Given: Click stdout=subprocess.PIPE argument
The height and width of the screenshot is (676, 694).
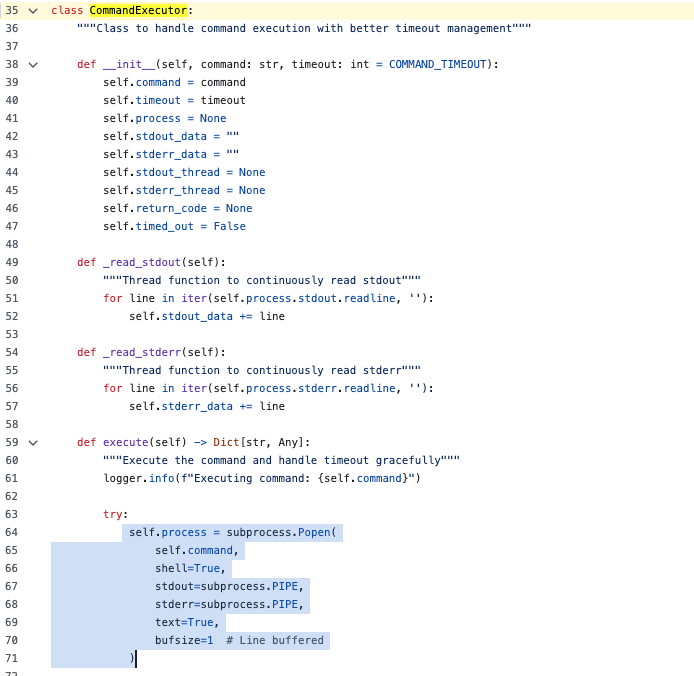Looking at the screenshot, I should click(226, 586).
